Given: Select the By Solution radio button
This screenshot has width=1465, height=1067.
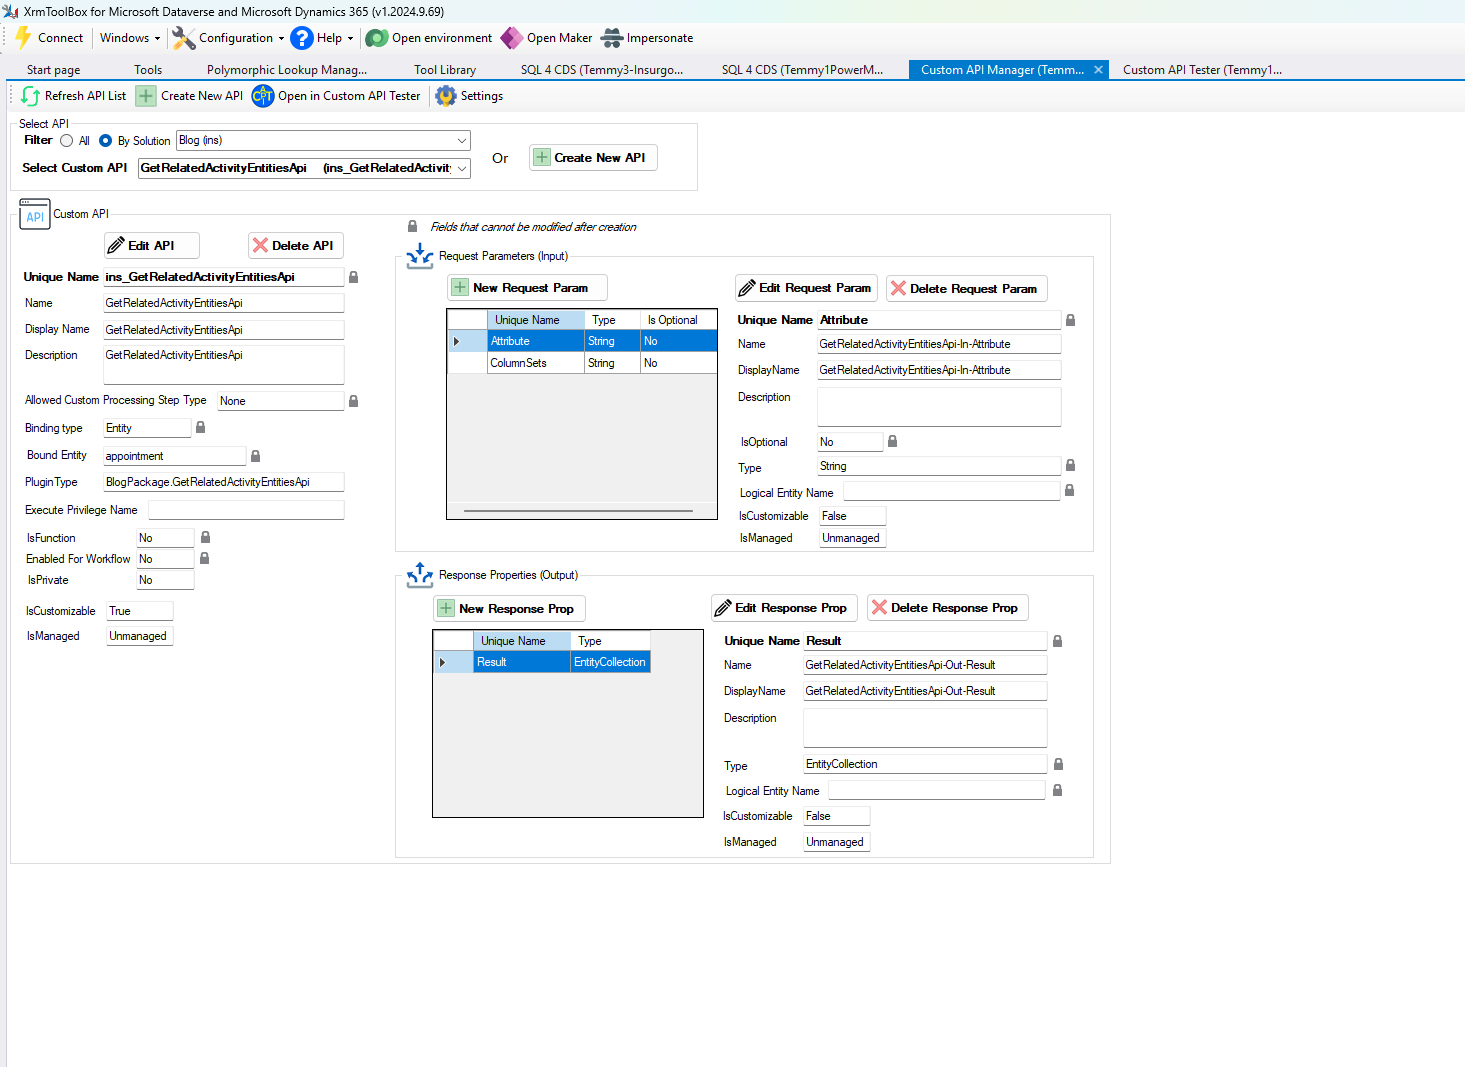Looking at the screenshot, I should click(105, 141).
